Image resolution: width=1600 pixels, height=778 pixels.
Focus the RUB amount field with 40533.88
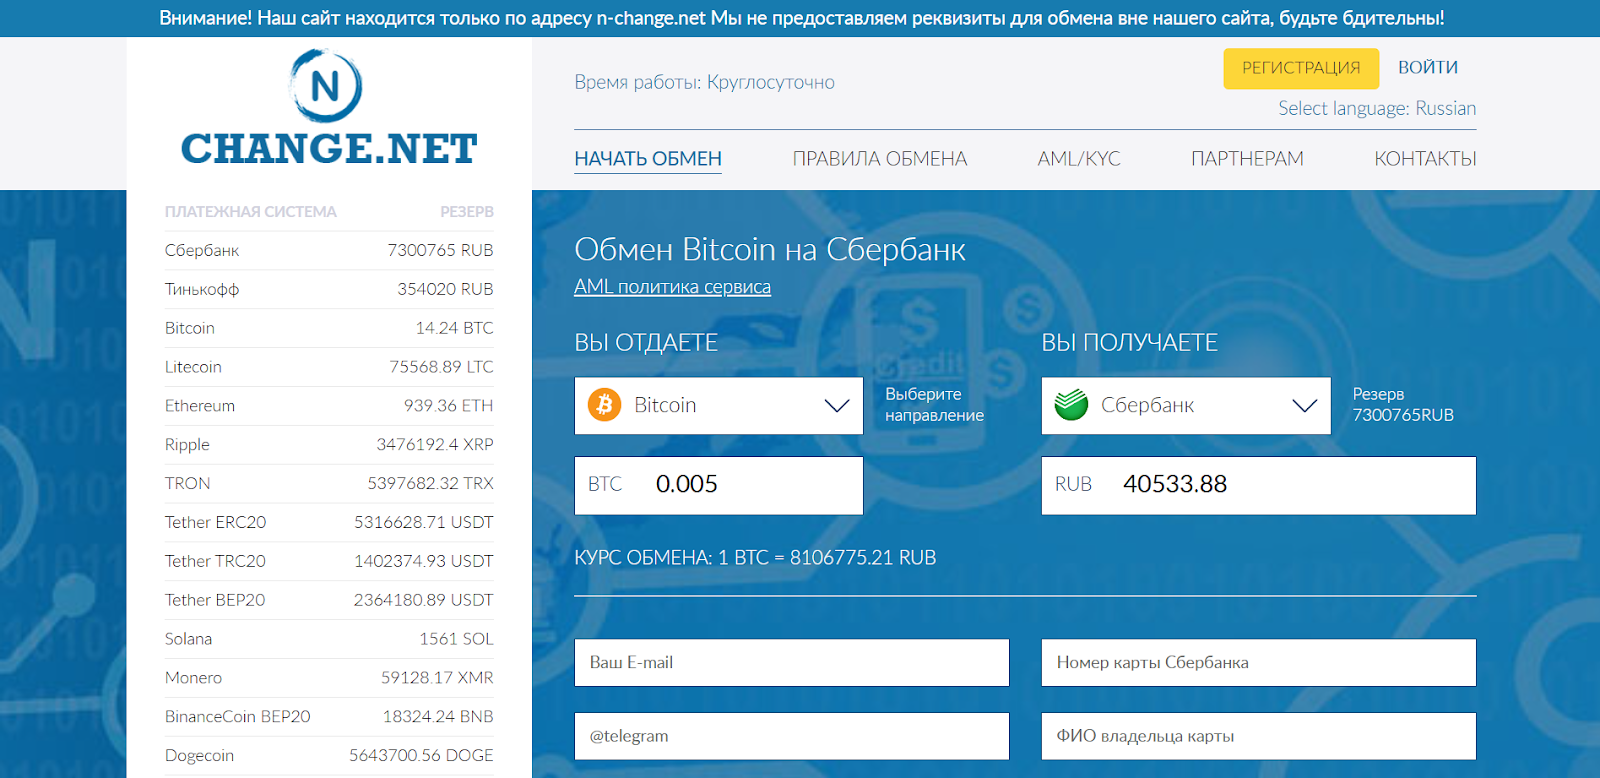(1259, 485)
